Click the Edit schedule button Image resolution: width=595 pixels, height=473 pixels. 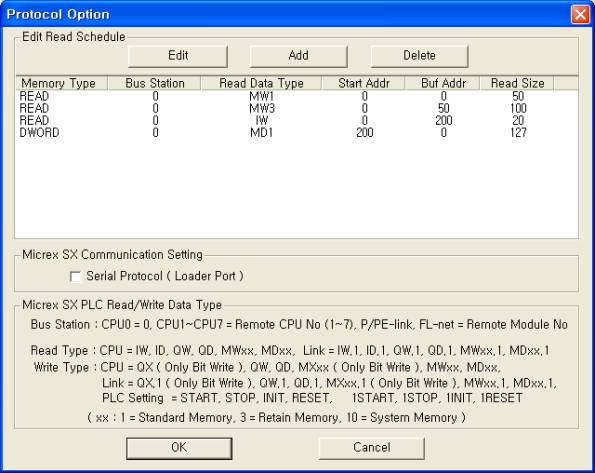pyautogui.click(x=178, y=56)
